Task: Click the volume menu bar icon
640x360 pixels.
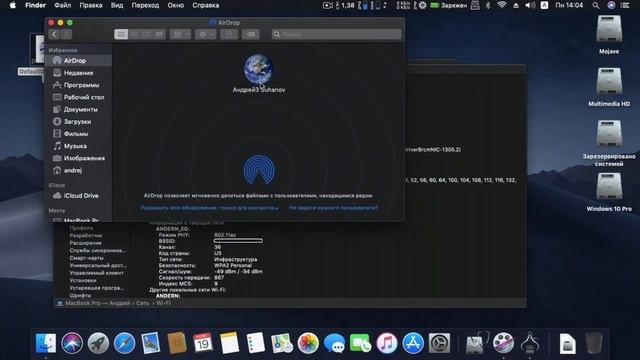Action: click(x=530, y=5)
